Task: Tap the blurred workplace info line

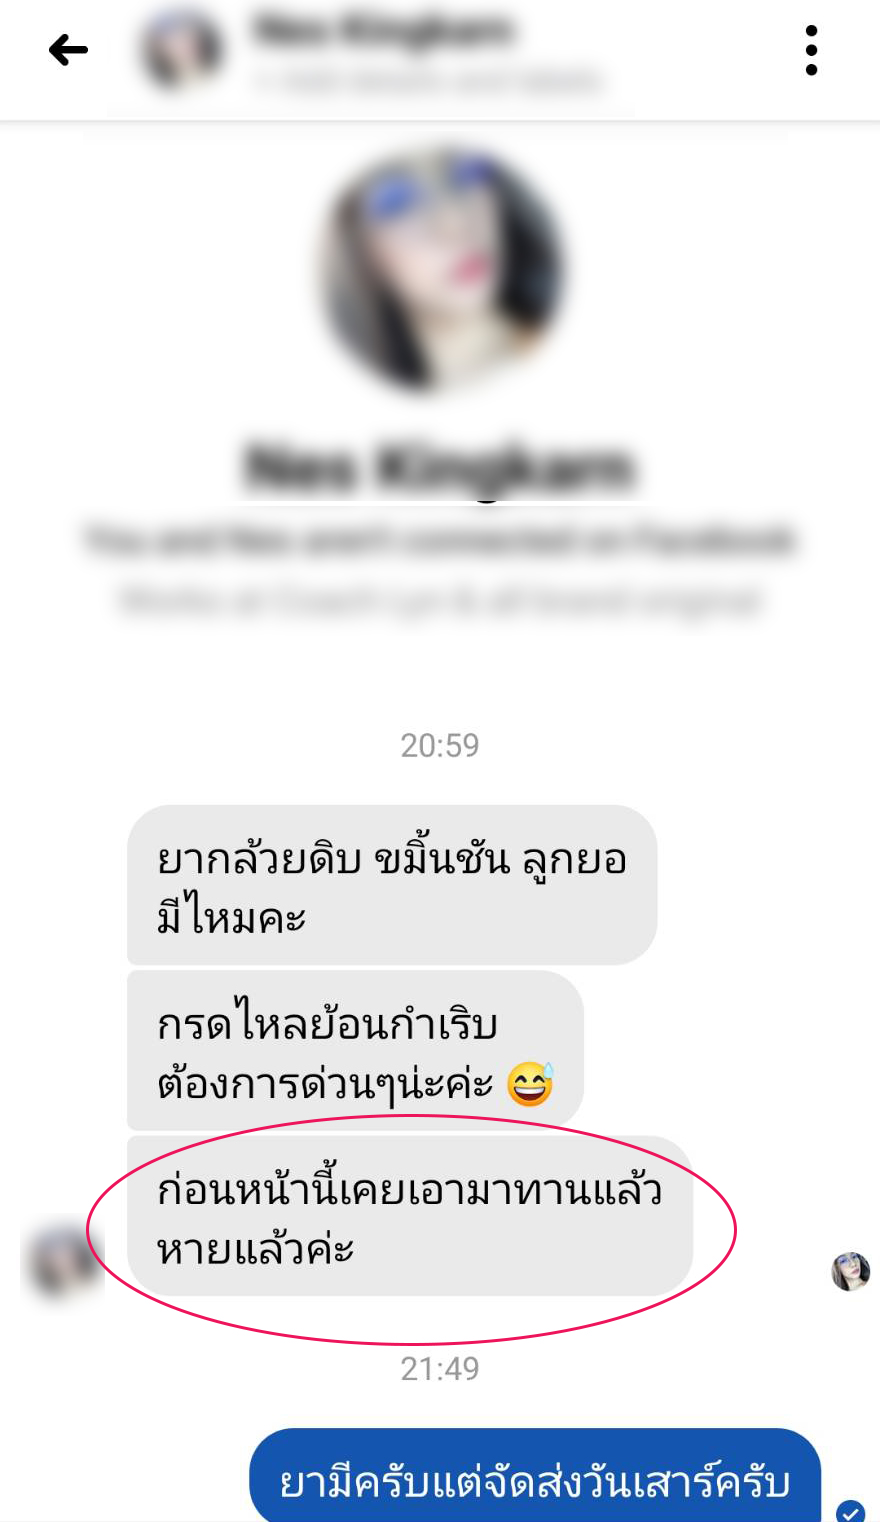Action: click(x=440, y=601)
